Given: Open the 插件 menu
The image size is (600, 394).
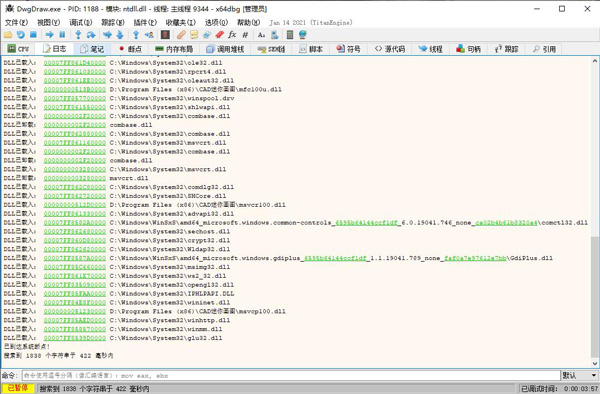Looking at the screenshot, I should (145, 23).
